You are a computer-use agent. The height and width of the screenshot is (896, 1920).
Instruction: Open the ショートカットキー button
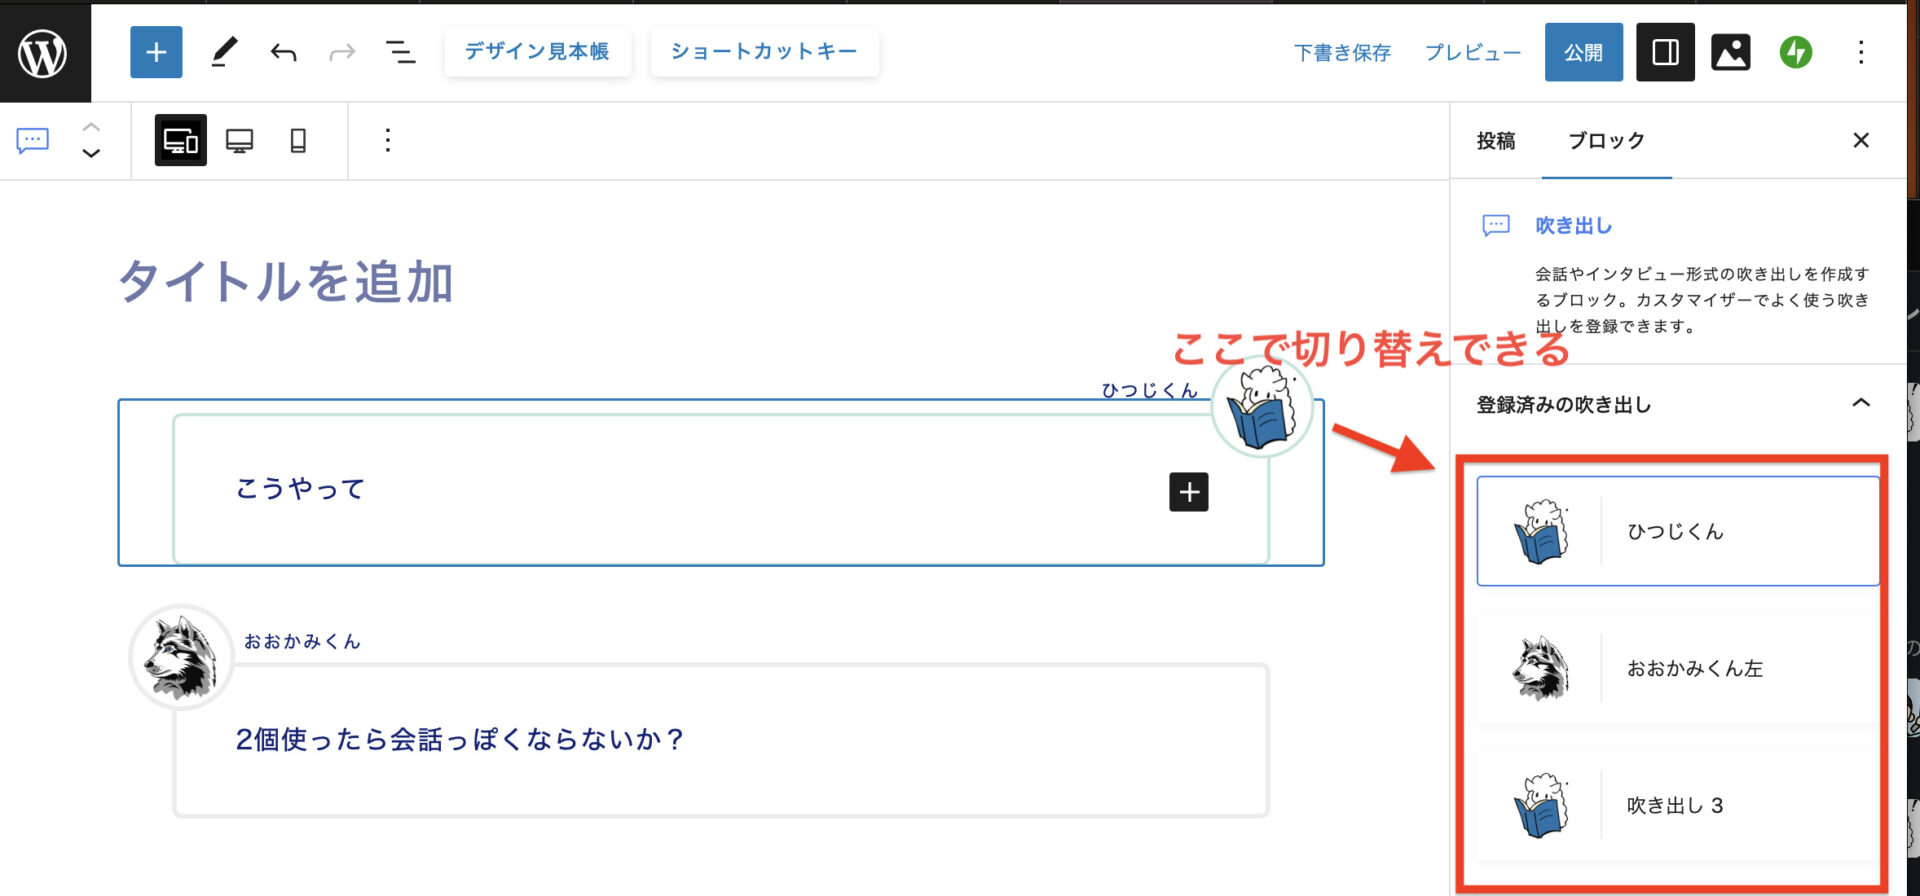click(x=764, y=52)
